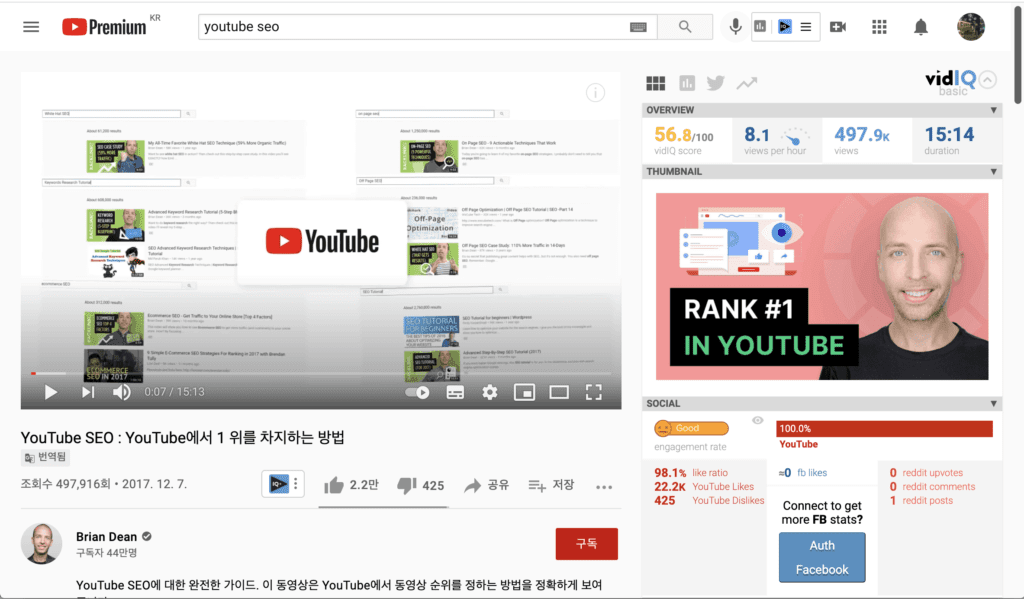
Task: Open vidIQ badge three-dot menu
Action: 296,484
